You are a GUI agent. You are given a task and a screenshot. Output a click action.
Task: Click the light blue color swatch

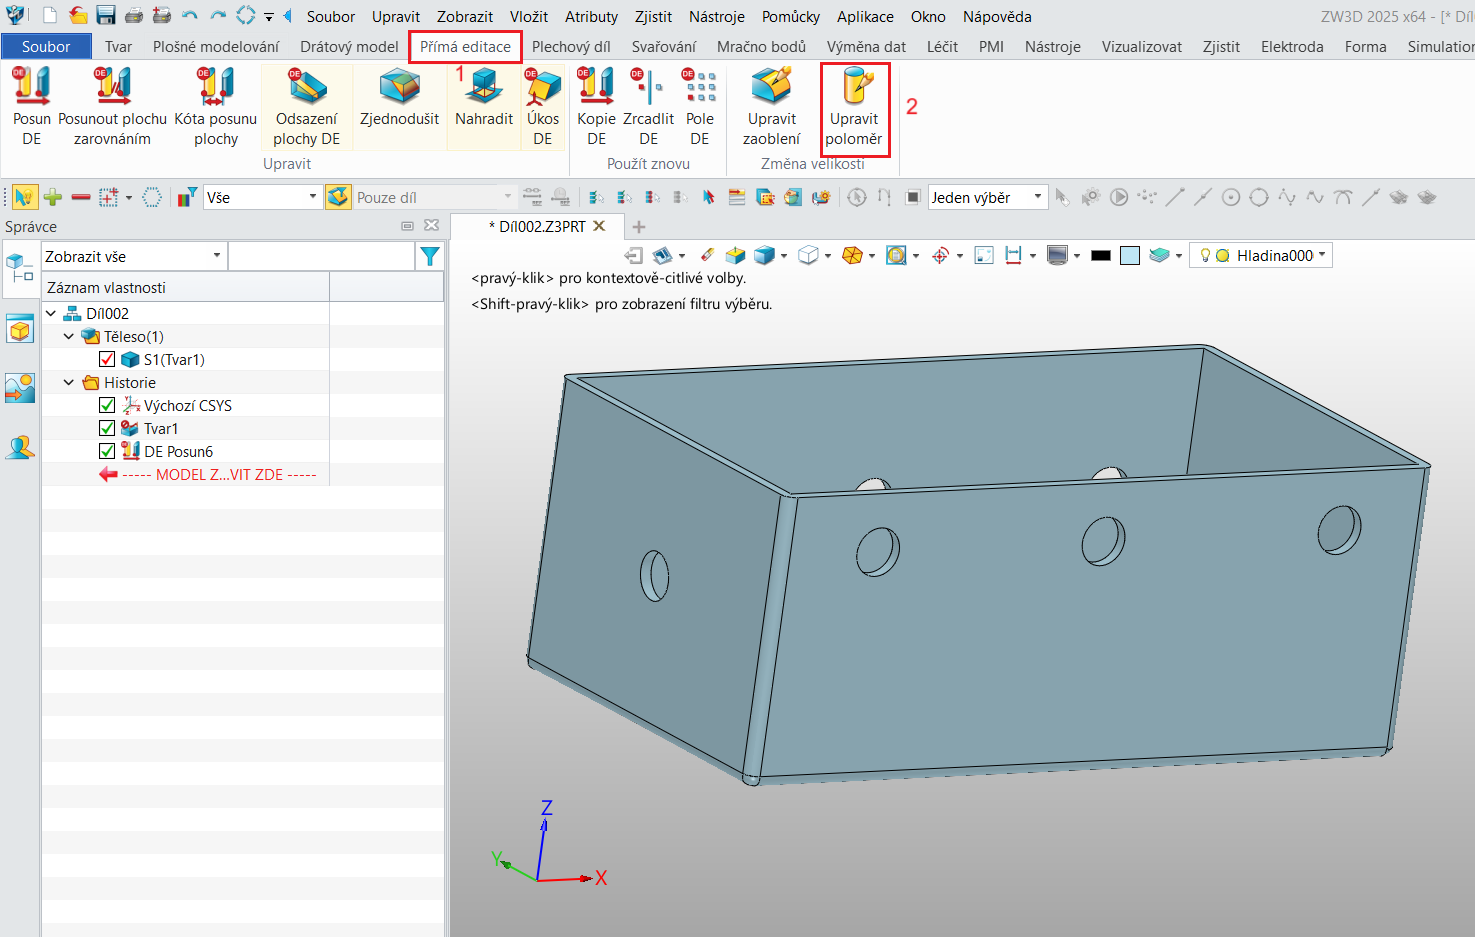[x=1130, y=255]
